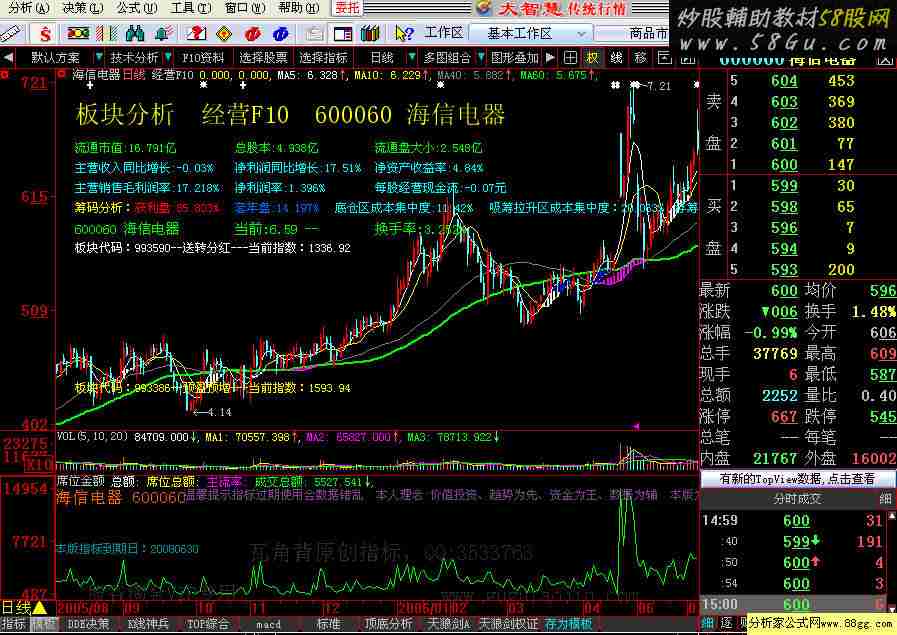Open the 公式(U) menu

[x=136, y=8]
